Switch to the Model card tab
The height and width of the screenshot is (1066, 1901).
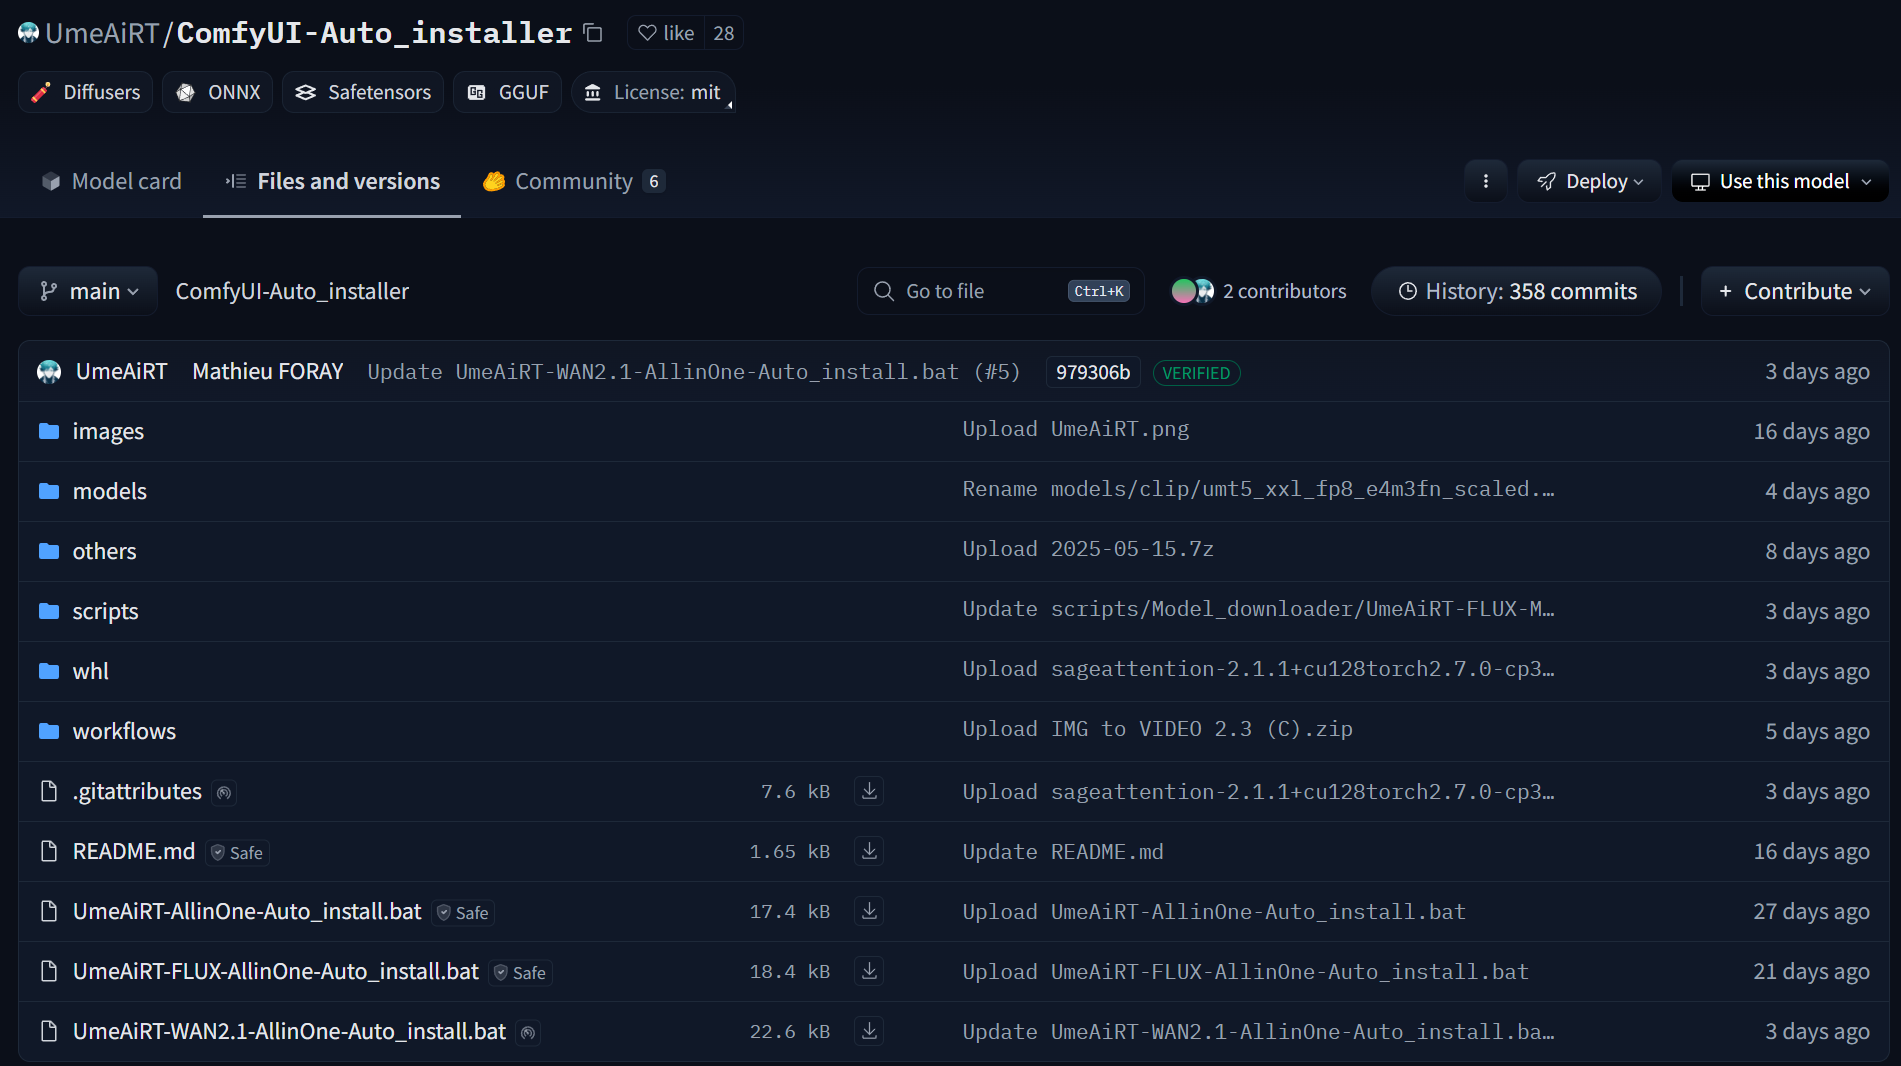click(x=111, y=181)
